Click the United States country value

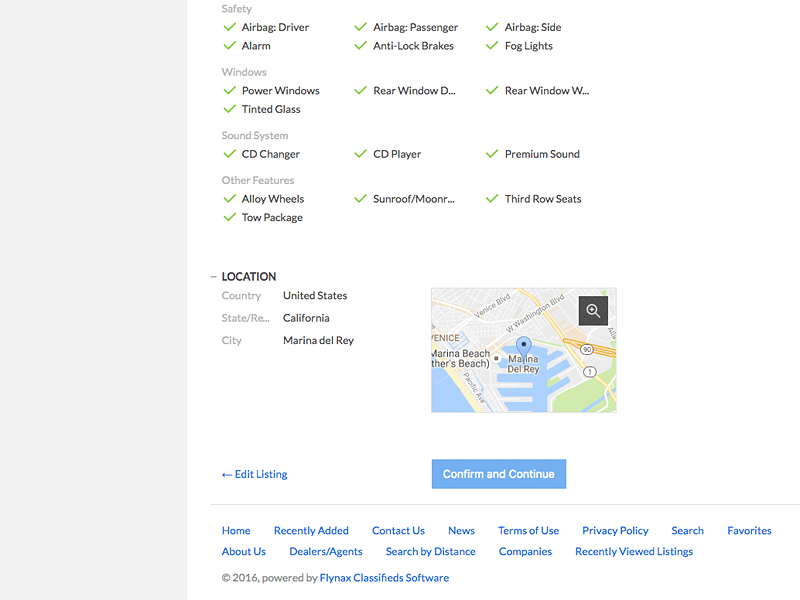(x=315, y=295)
